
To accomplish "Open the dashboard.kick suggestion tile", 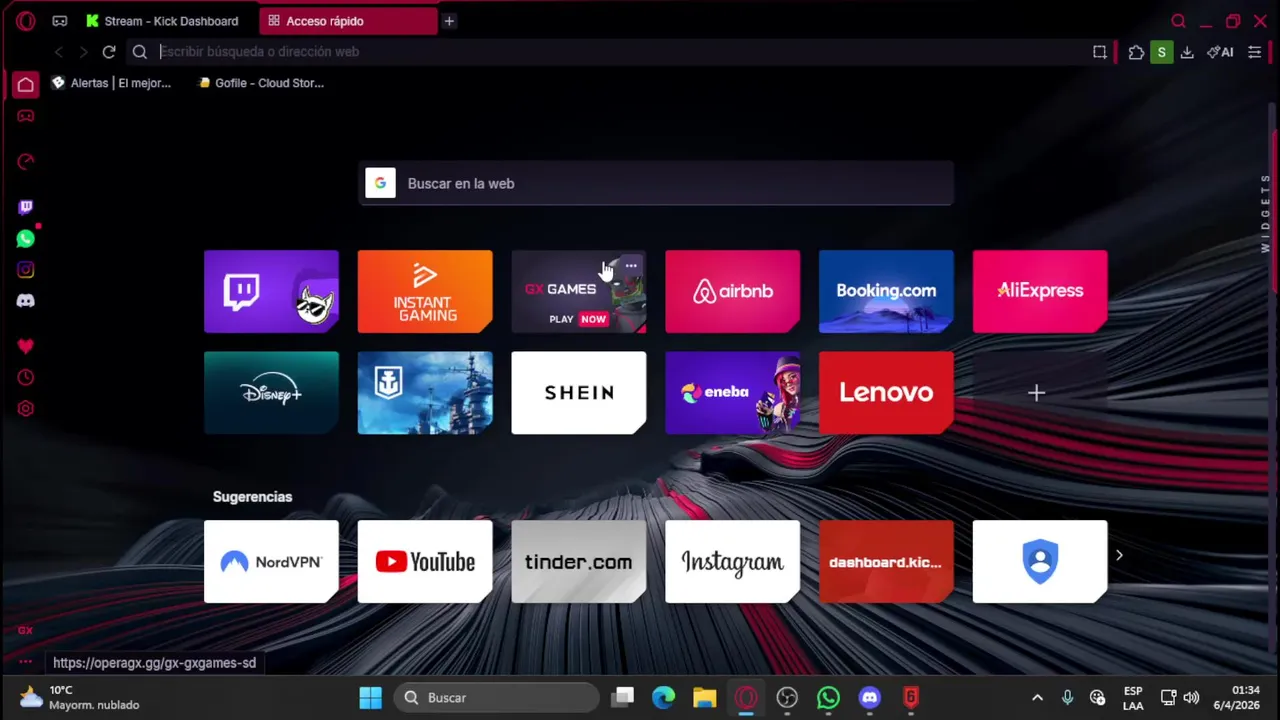I will tap(886, 562).
